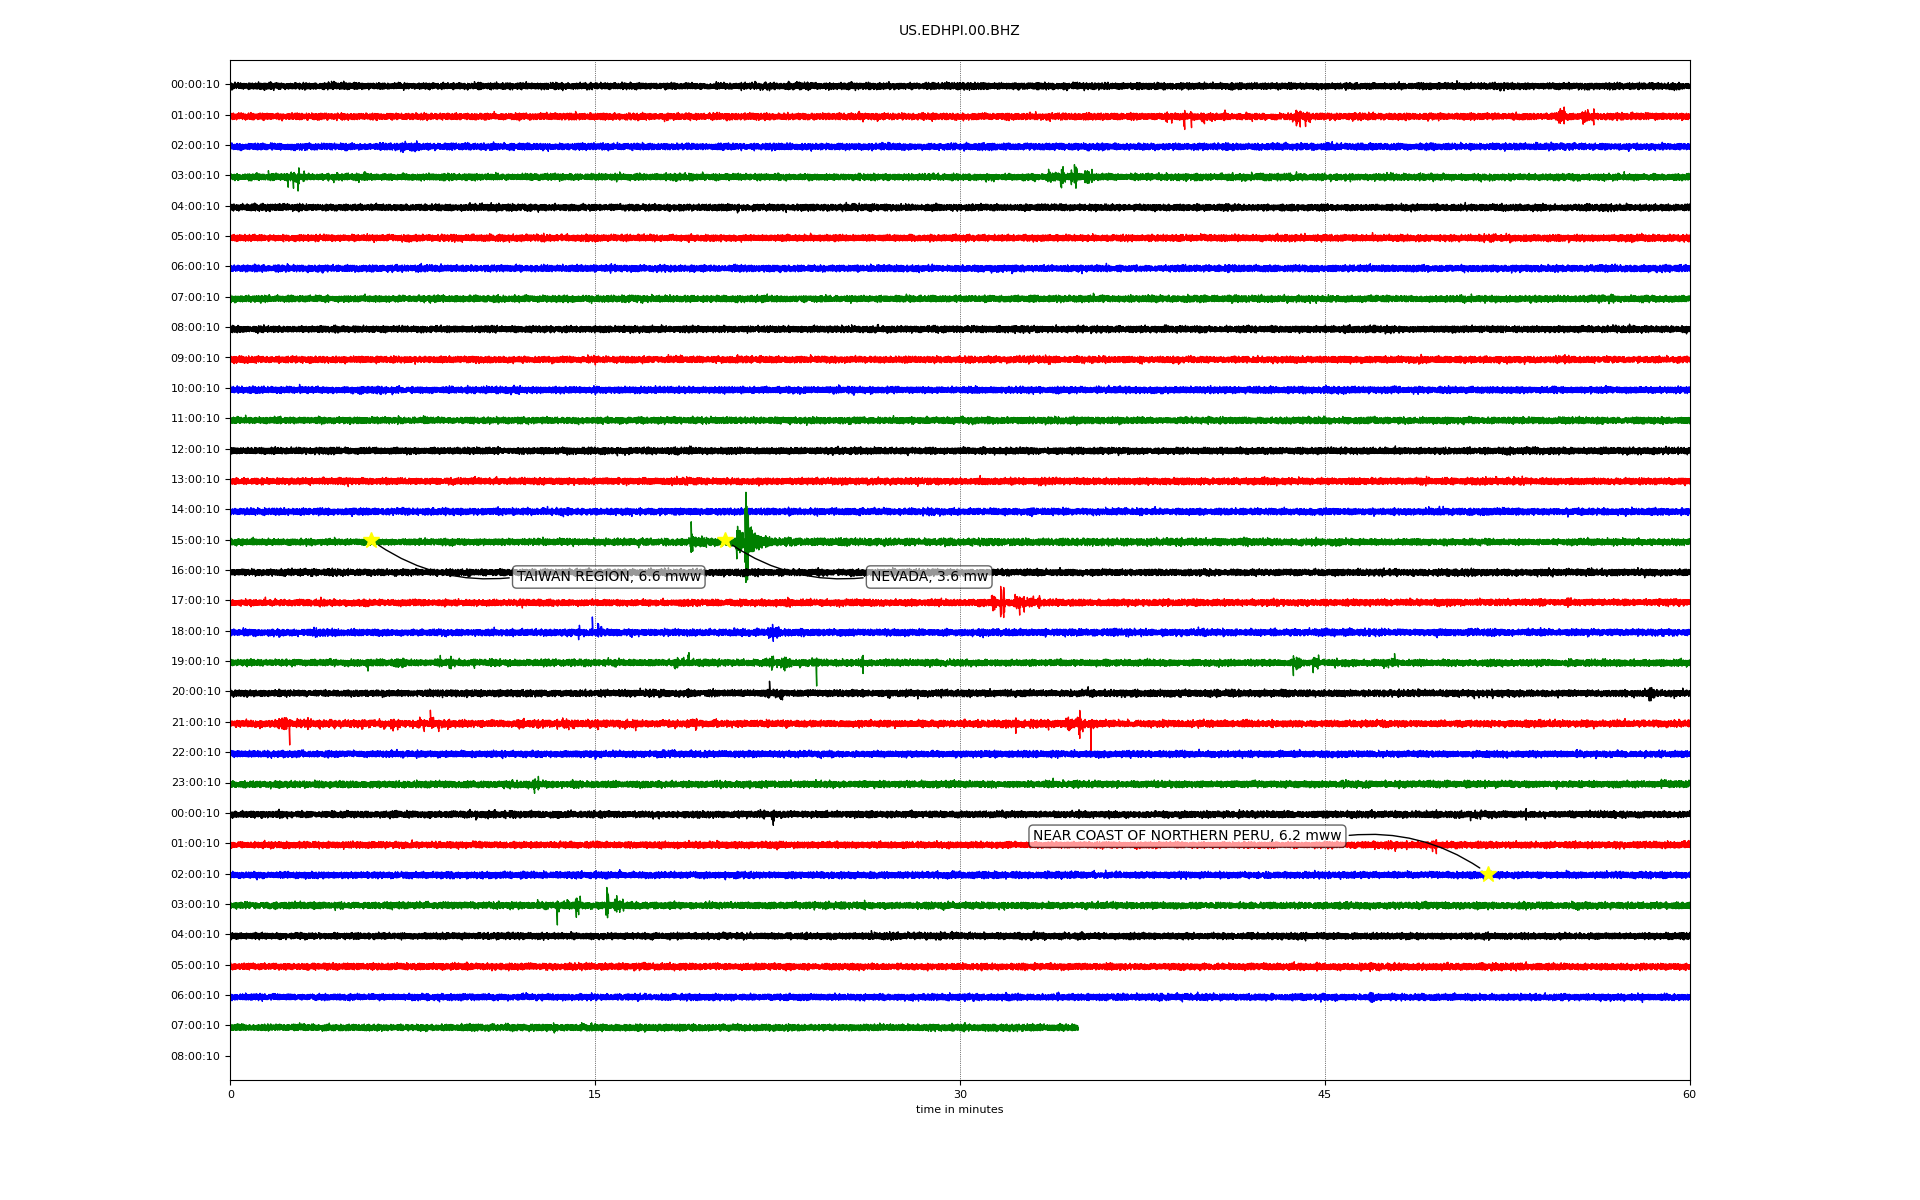The width and height of the screenshot is (1920, 1200).
Task: Click the 15:00:10 row time label
Action: [195, 541]
